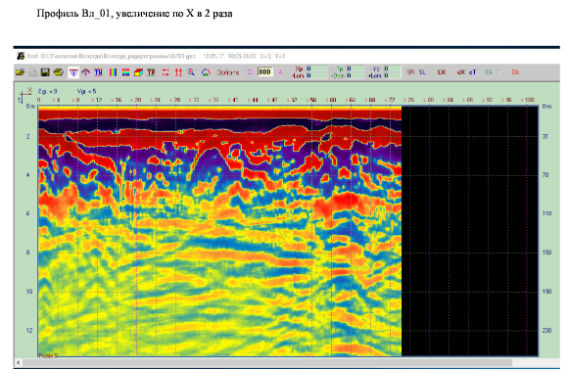Toggle the eT toolbar button

point(472,72)
